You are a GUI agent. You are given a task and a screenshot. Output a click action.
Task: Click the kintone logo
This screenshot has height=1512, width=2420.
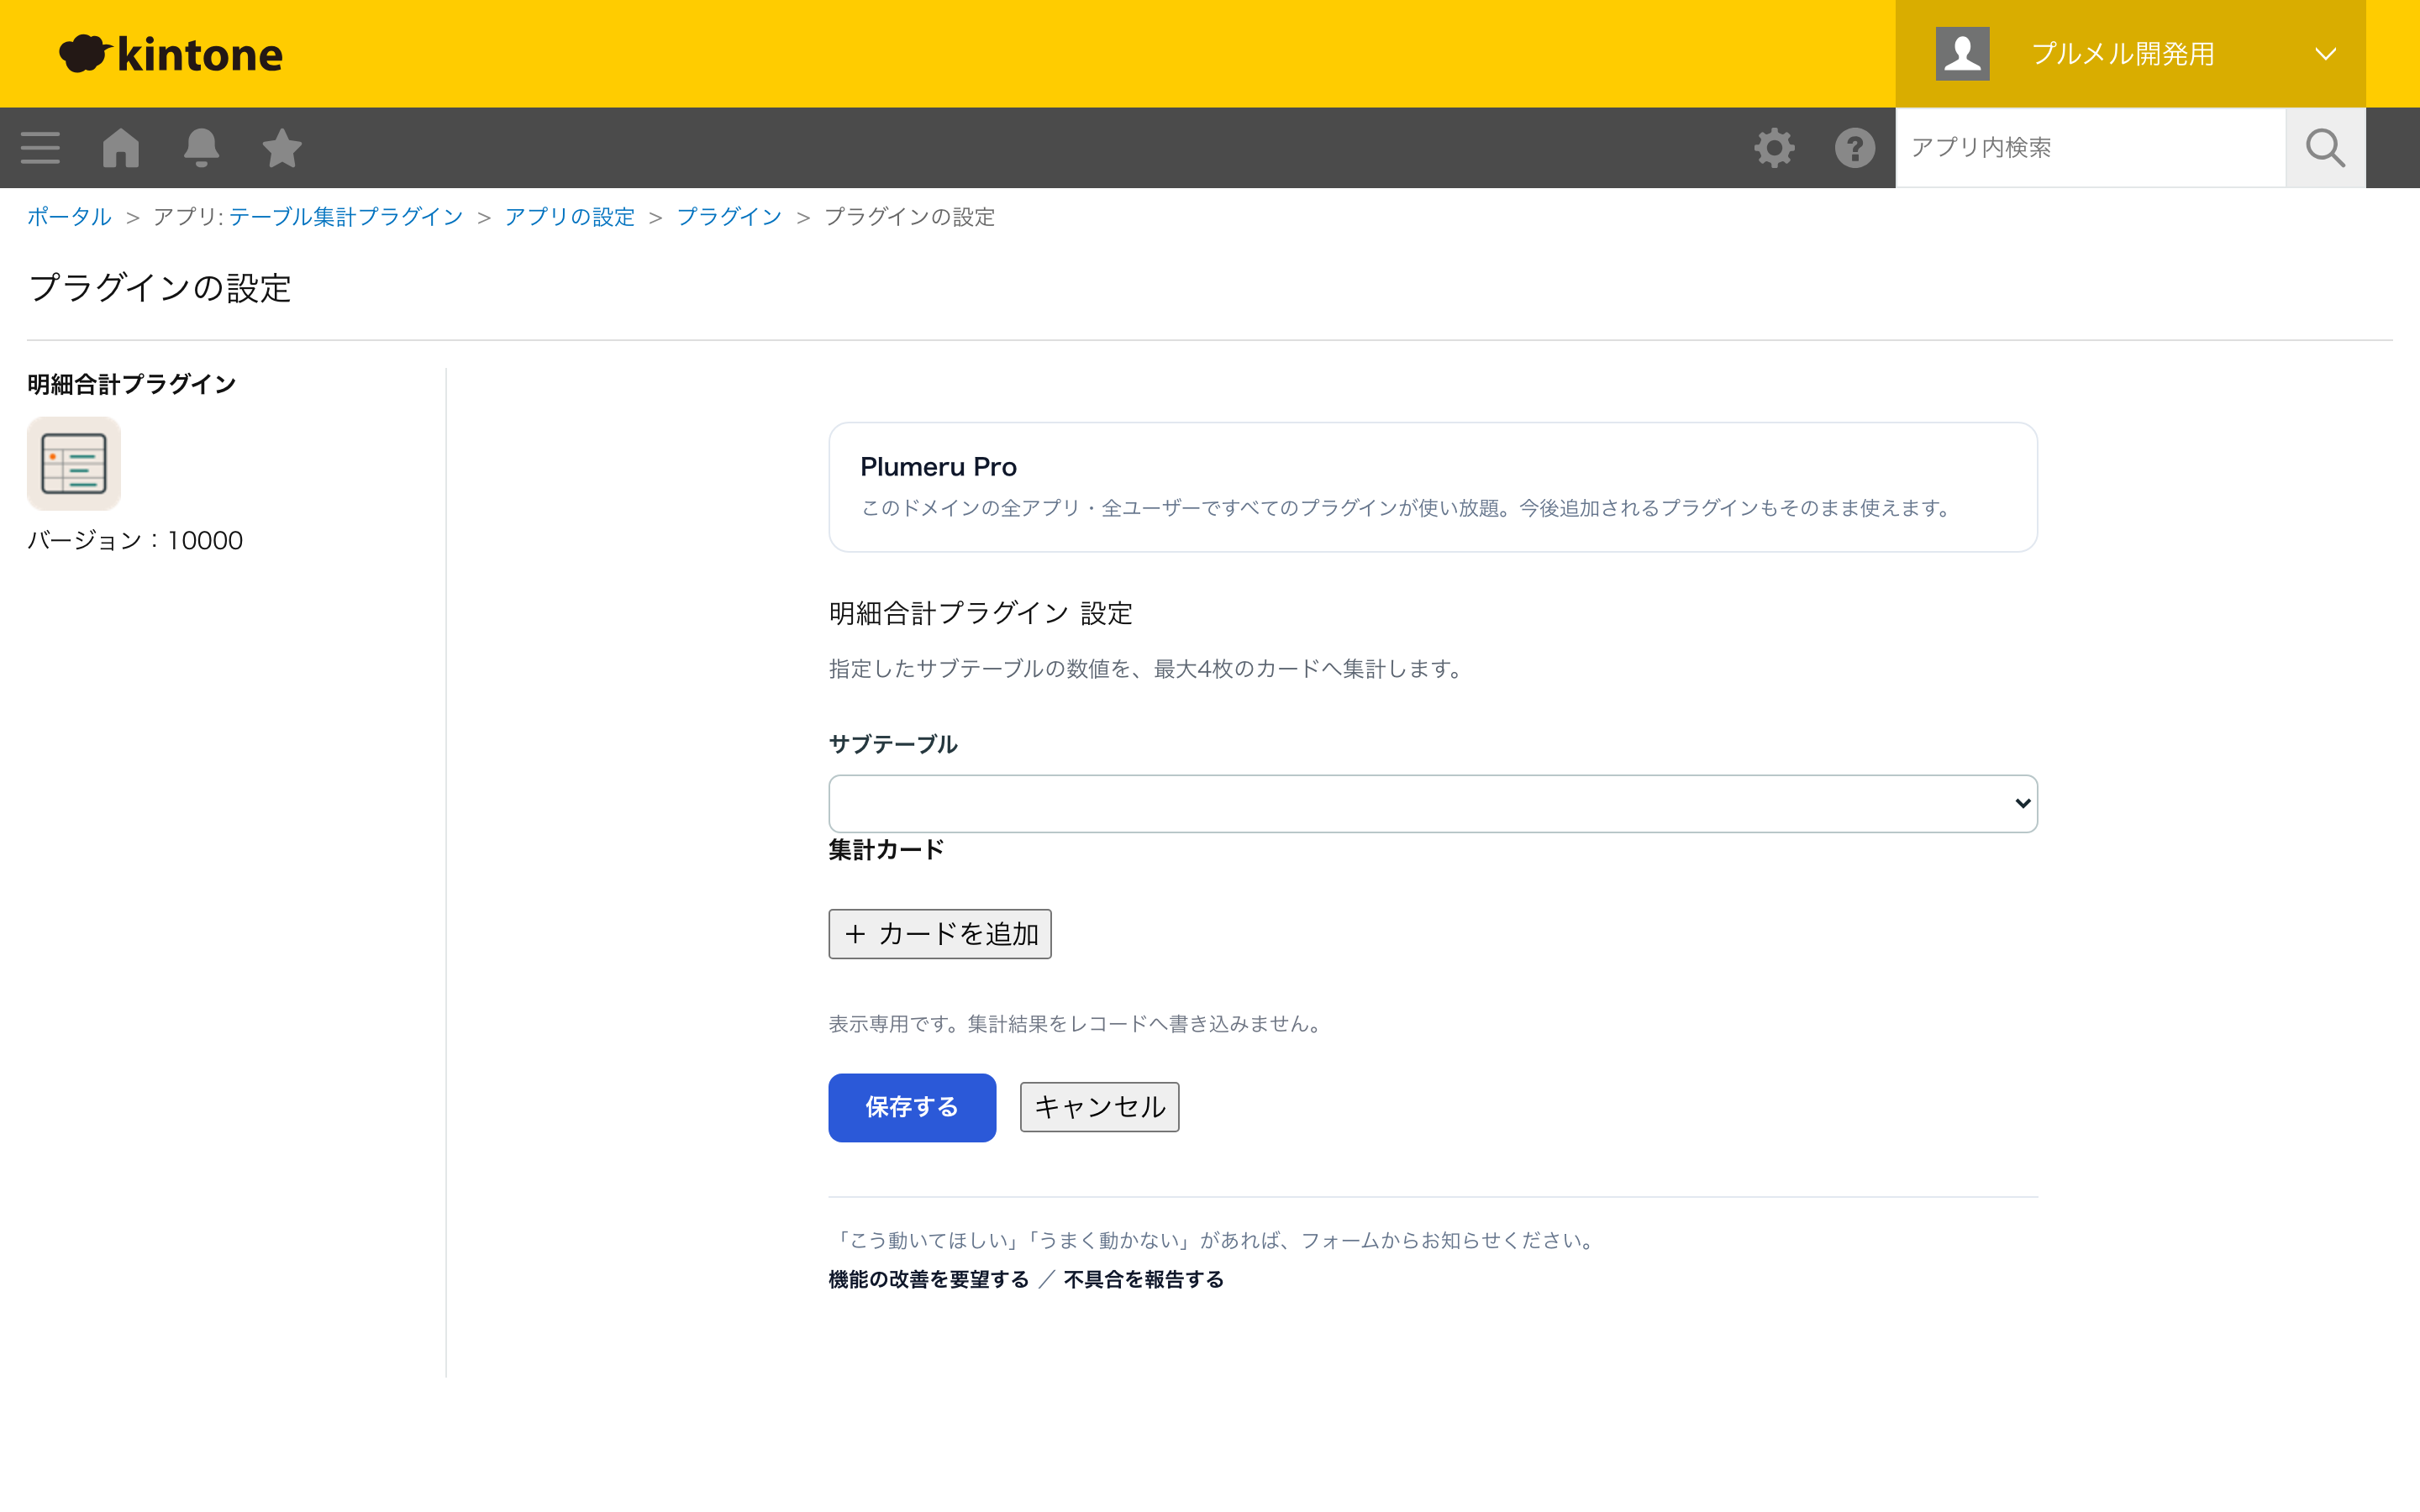tap(171, 54)
